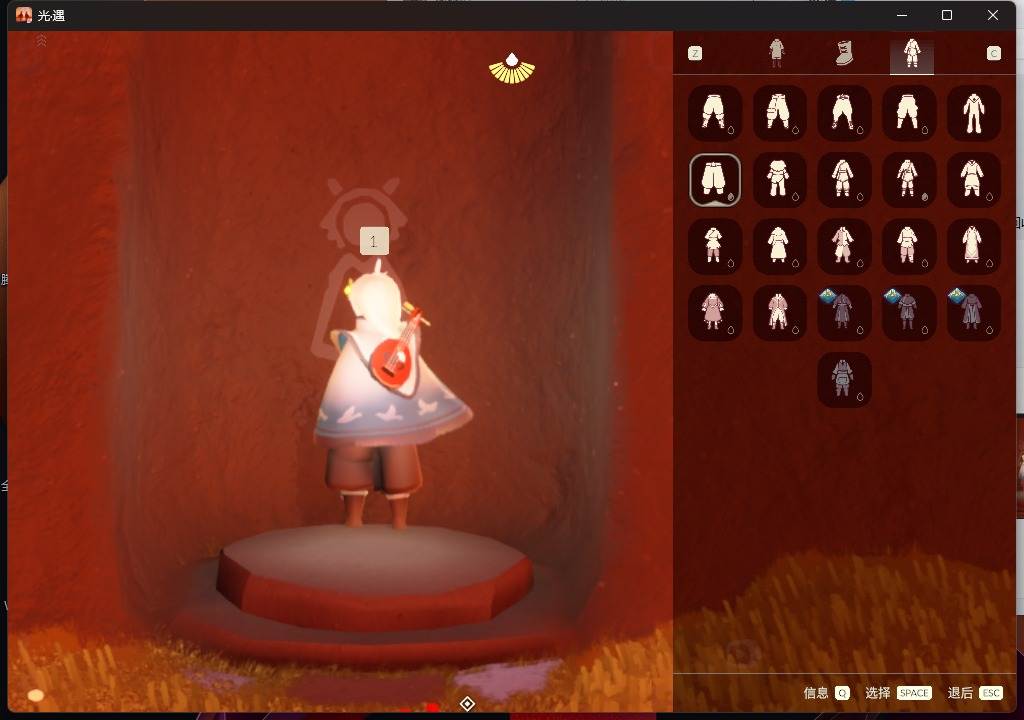Choose the third pants in the top row
Screen dimensions: 1024x720
844,113
